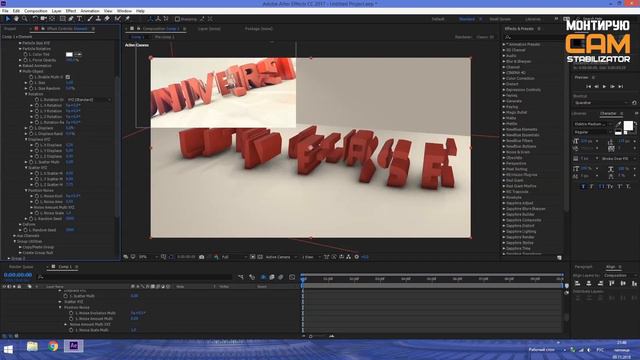
Task: Expand the Blur & Sharpen effects category
Action: (x=504, y=61)
